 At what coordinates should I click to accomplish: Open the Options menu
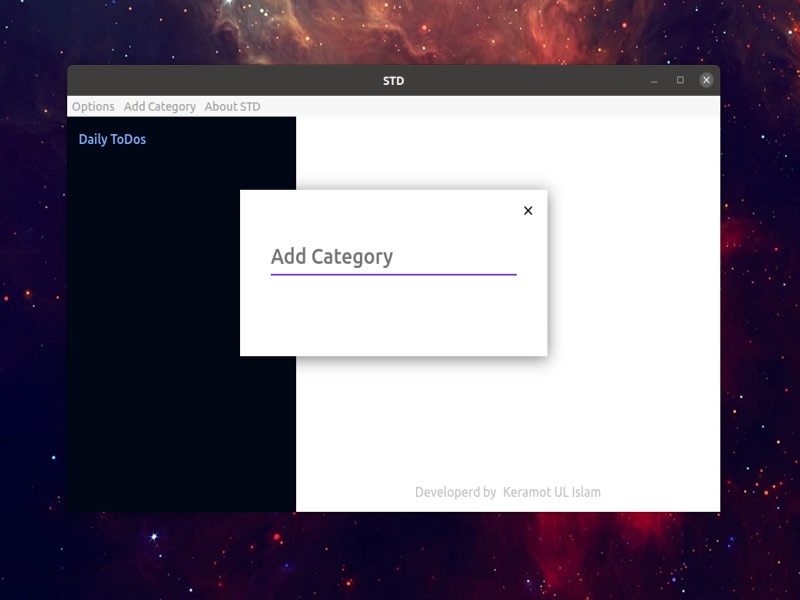(93, 107)
